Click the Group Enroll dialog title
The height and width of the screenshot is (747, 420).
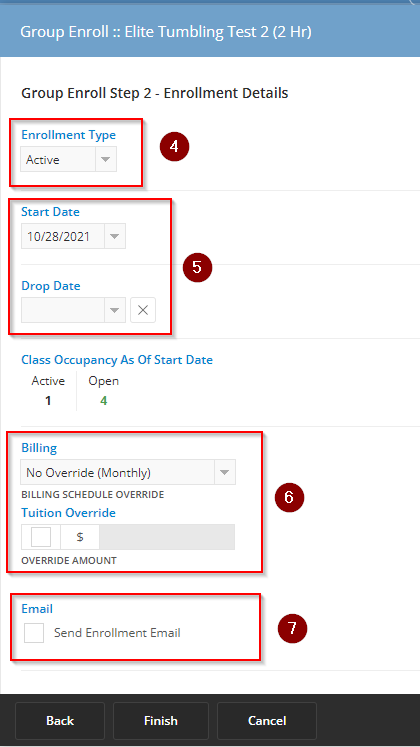pos(166,32)
